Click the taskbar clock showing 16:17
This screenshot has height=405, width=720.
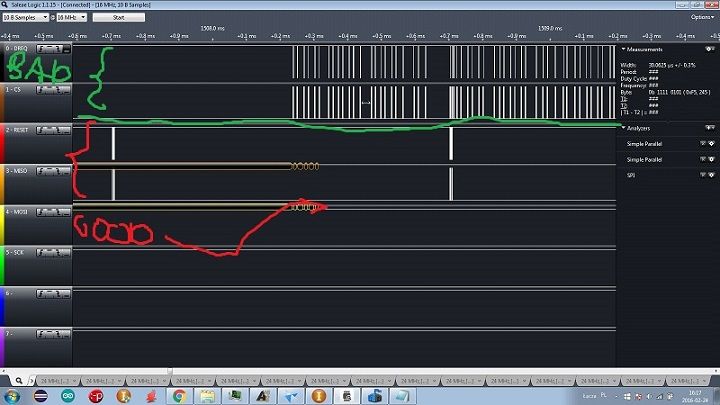(x=695, y=396)
